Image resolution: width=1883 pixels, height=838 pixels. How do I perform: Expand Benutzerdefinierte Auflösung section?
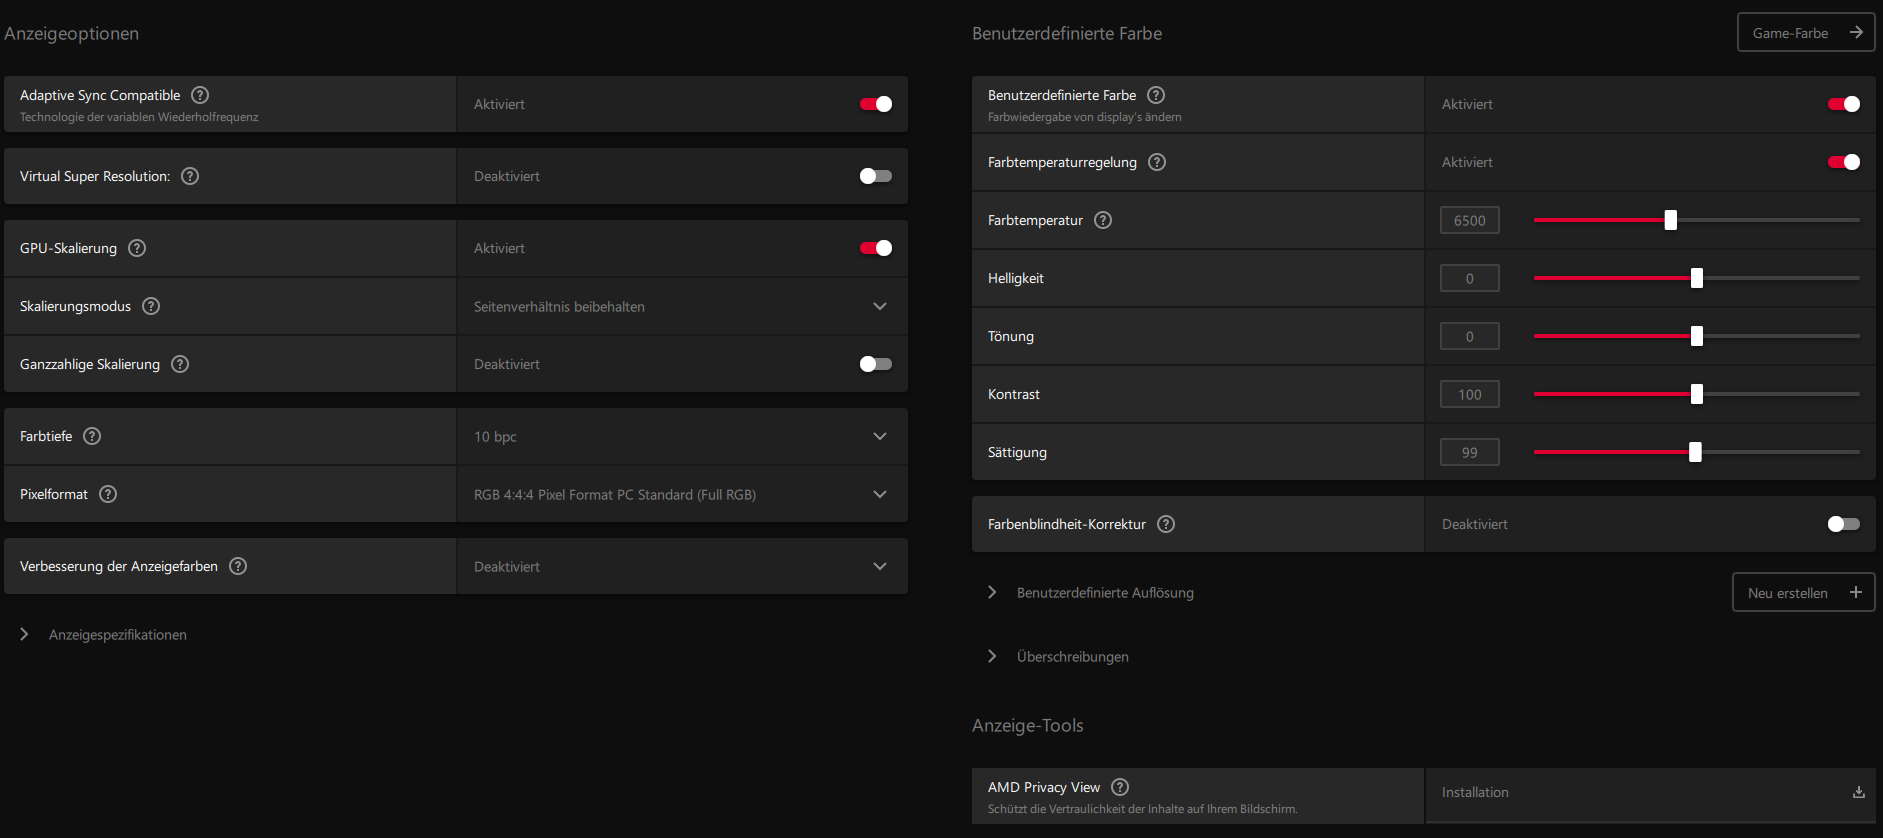[992, 593]
